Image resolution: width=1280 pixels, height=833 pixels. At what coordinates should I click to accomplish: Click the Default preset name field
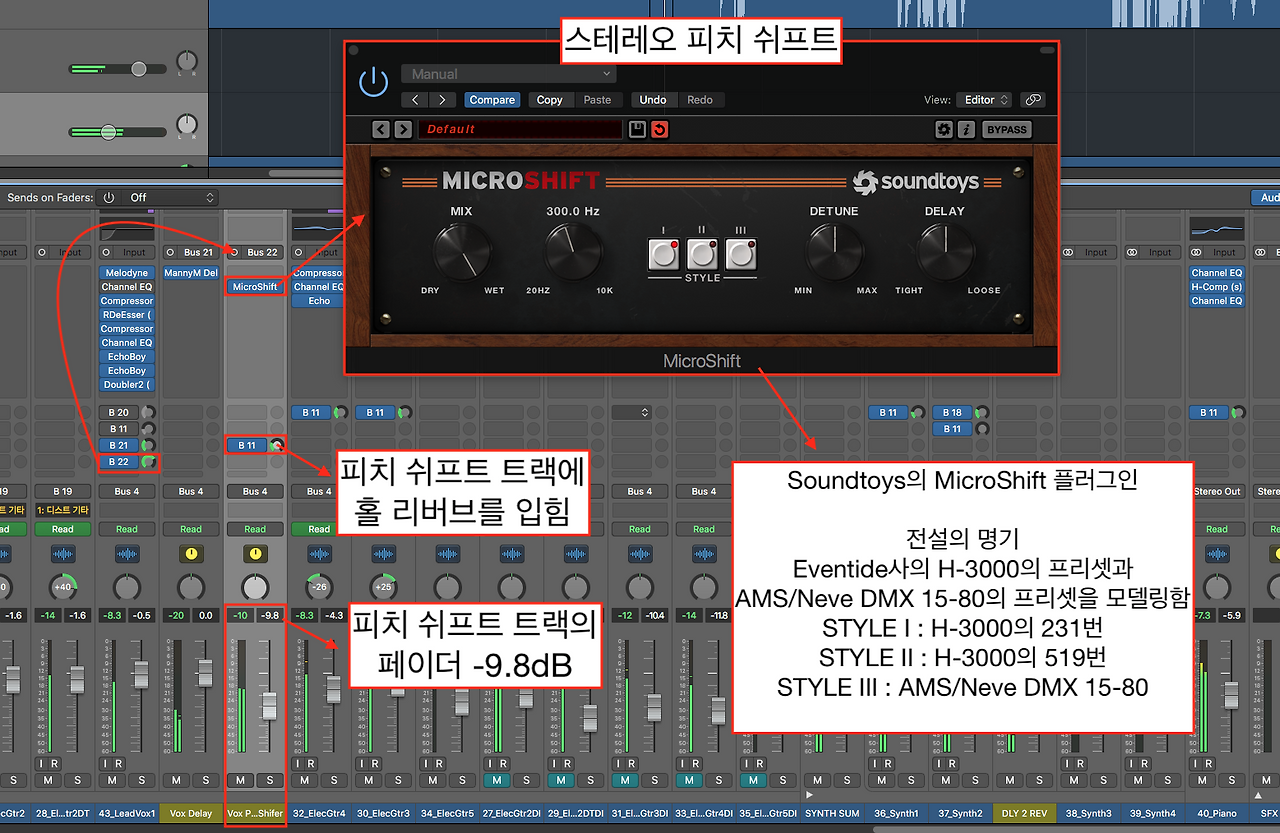coord(520,129)
